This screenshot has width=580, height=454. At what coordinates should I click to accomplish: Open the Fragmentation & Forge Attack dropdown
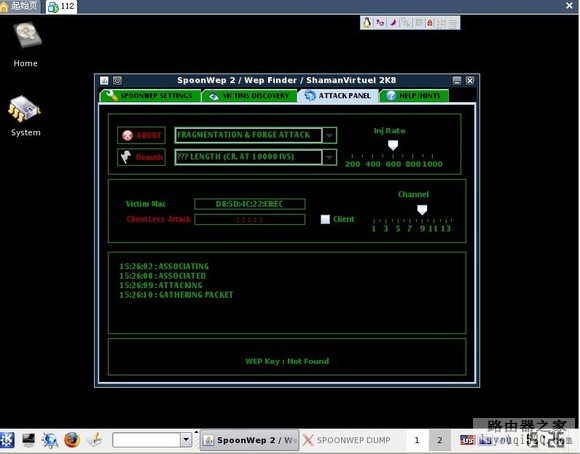click(x=329, y=135)
